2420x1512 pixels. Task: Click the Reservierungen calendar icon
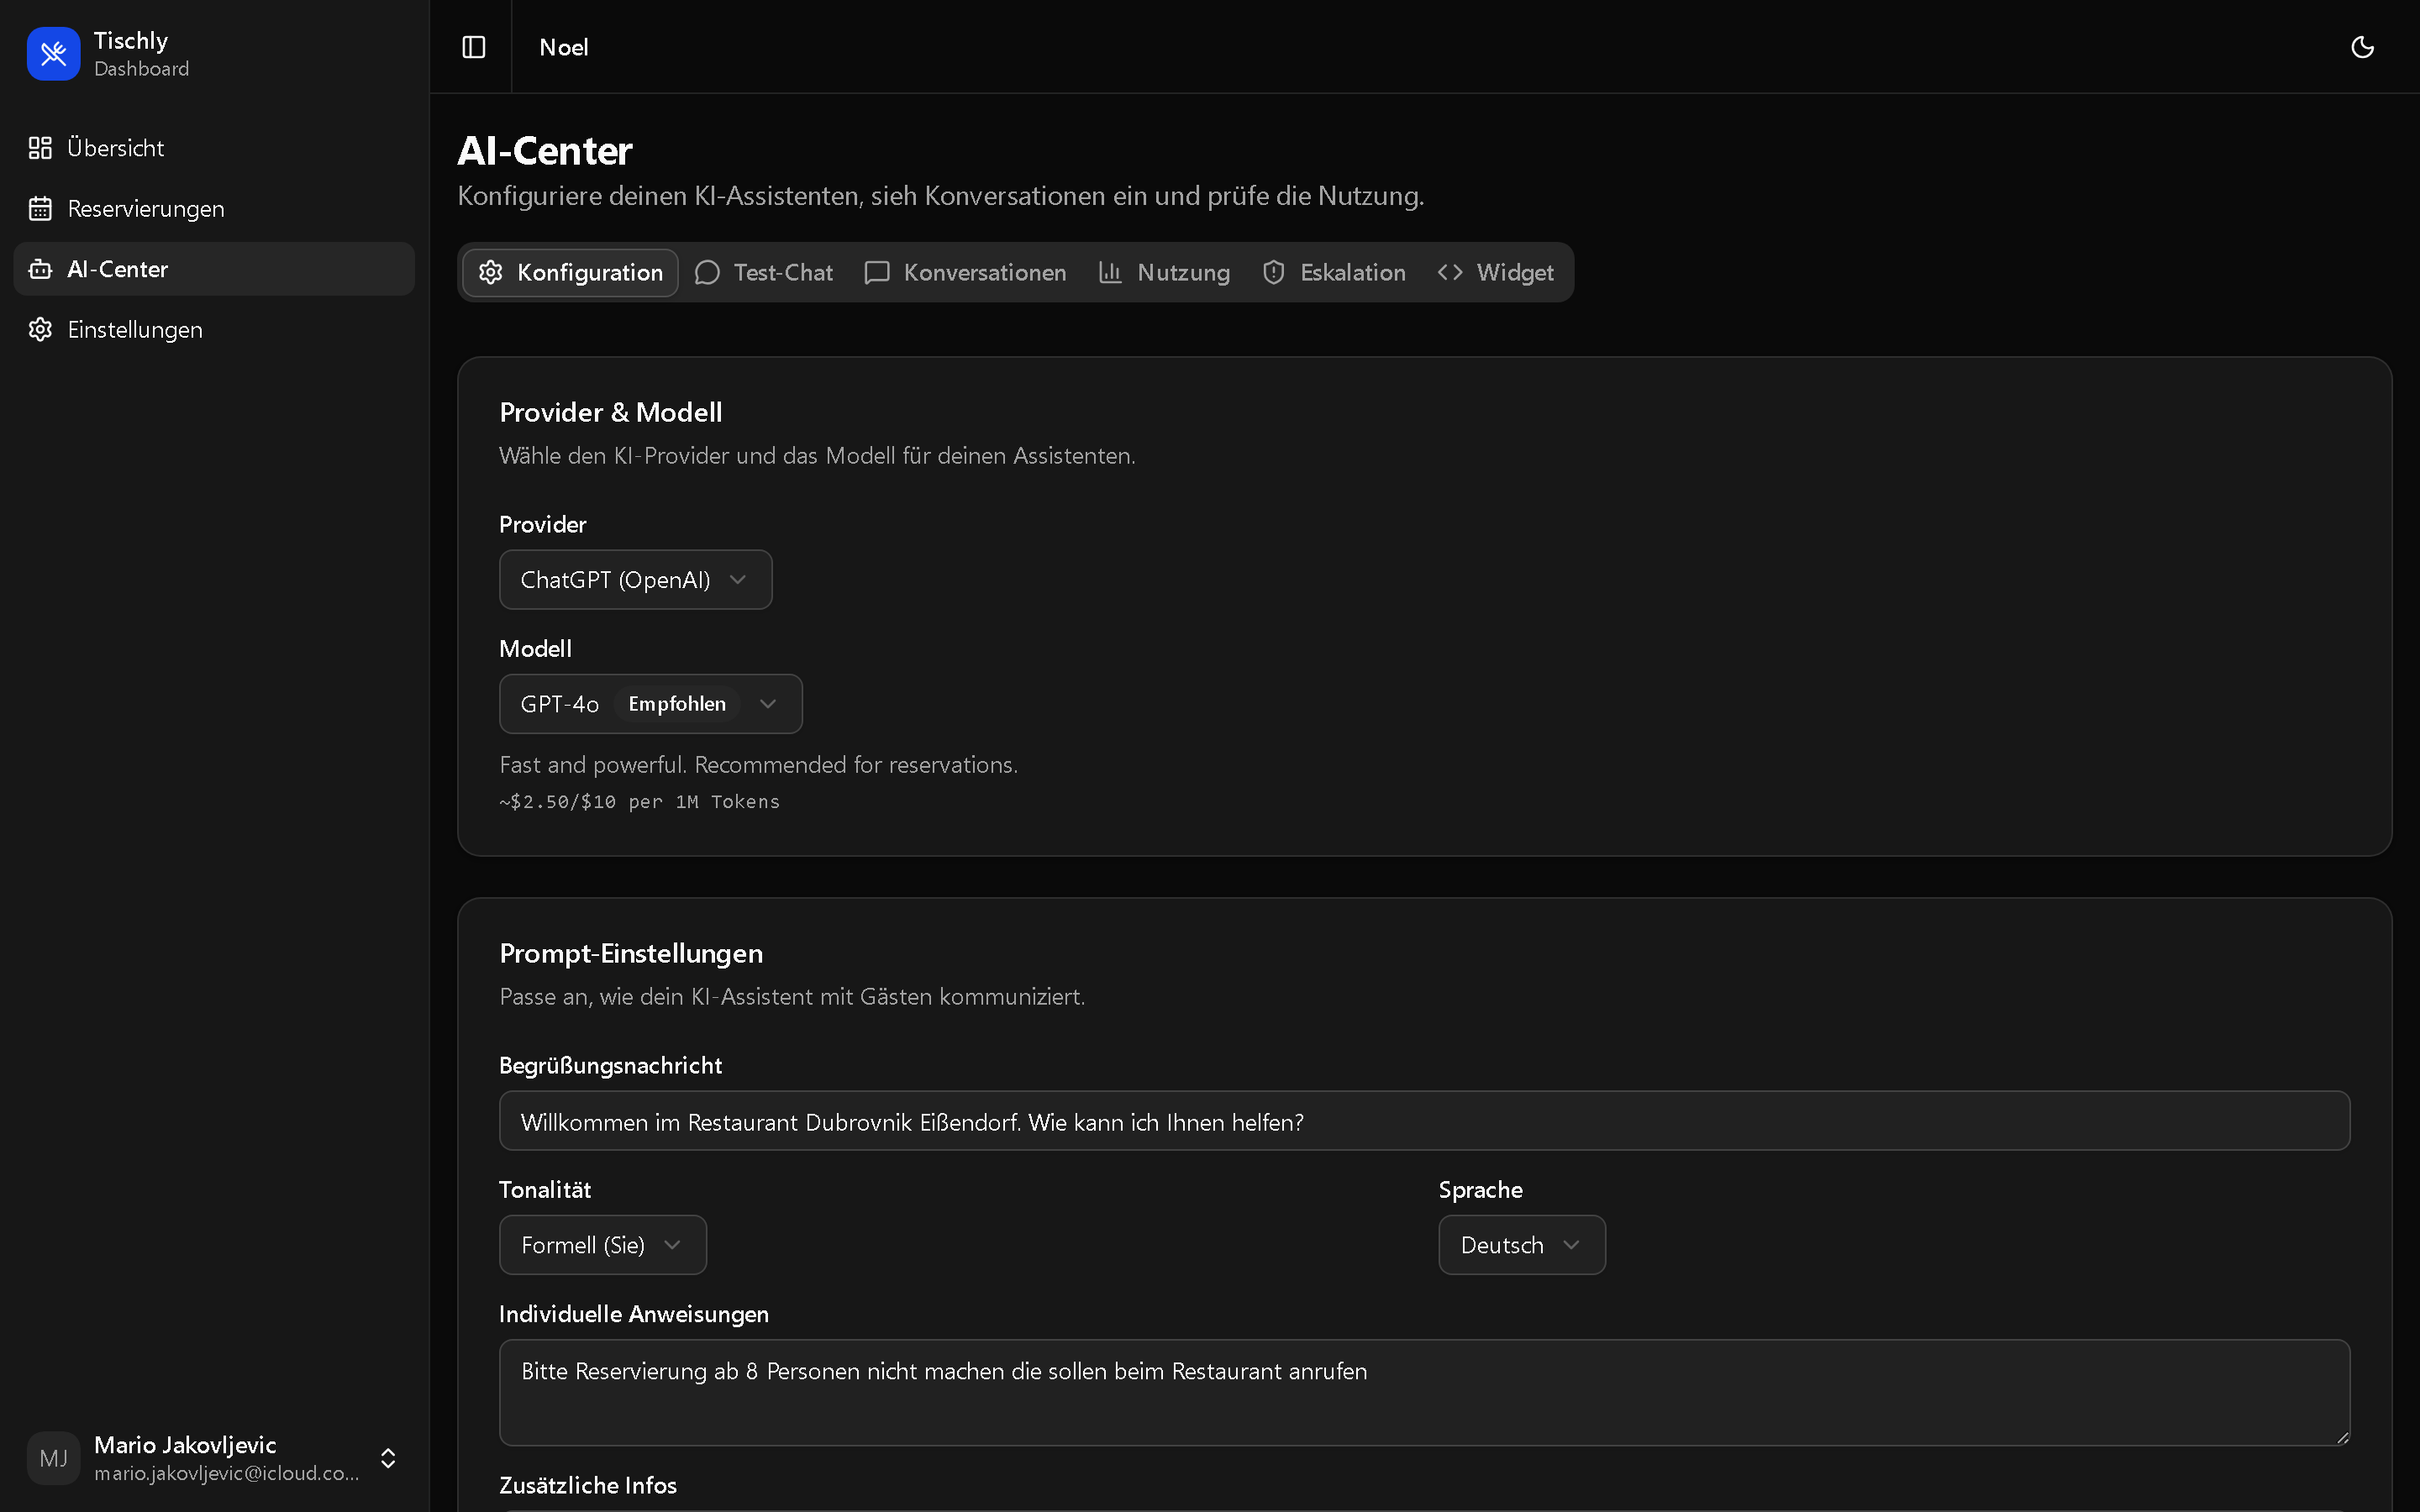click(40, 208)
